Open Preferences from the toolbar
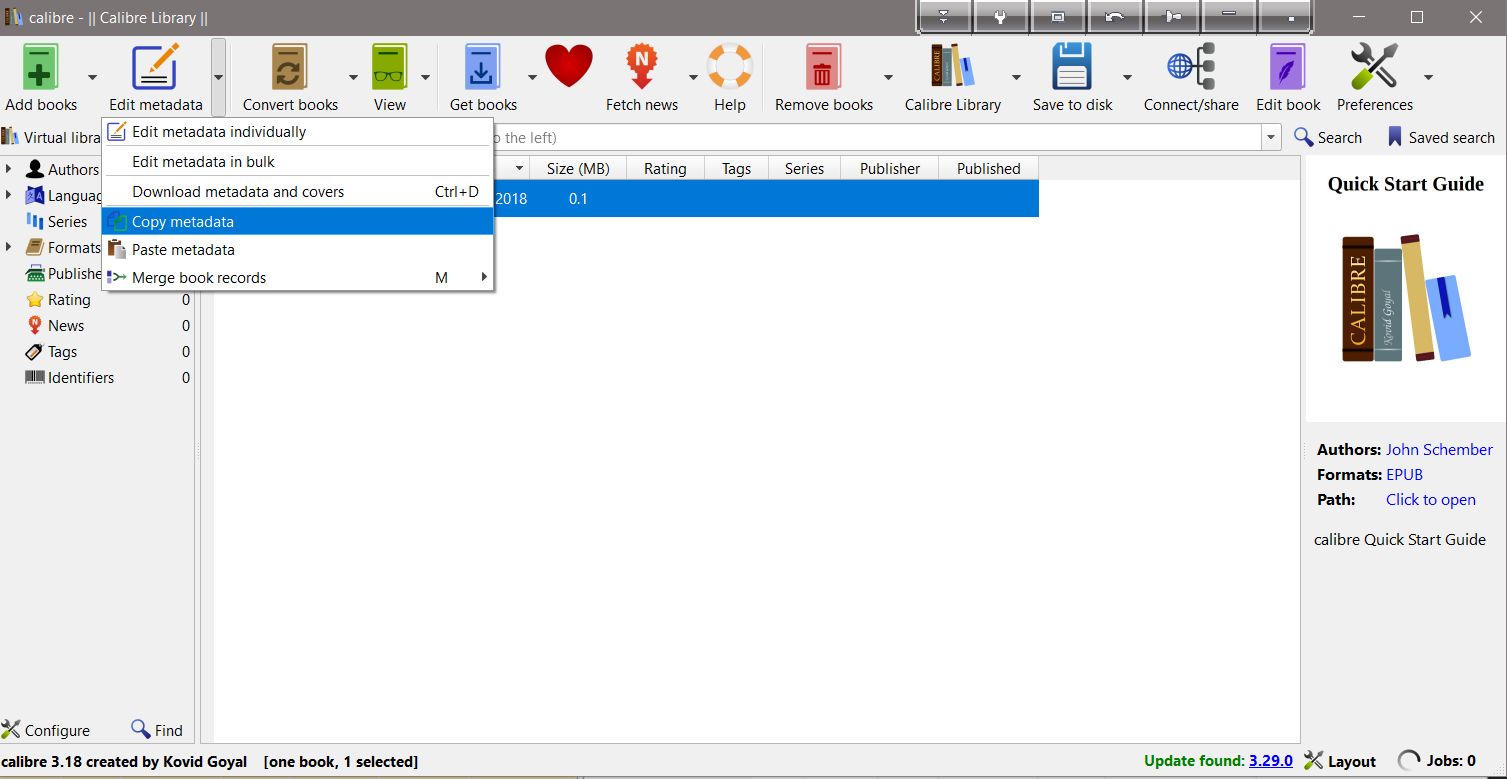 click(1374, 67)
